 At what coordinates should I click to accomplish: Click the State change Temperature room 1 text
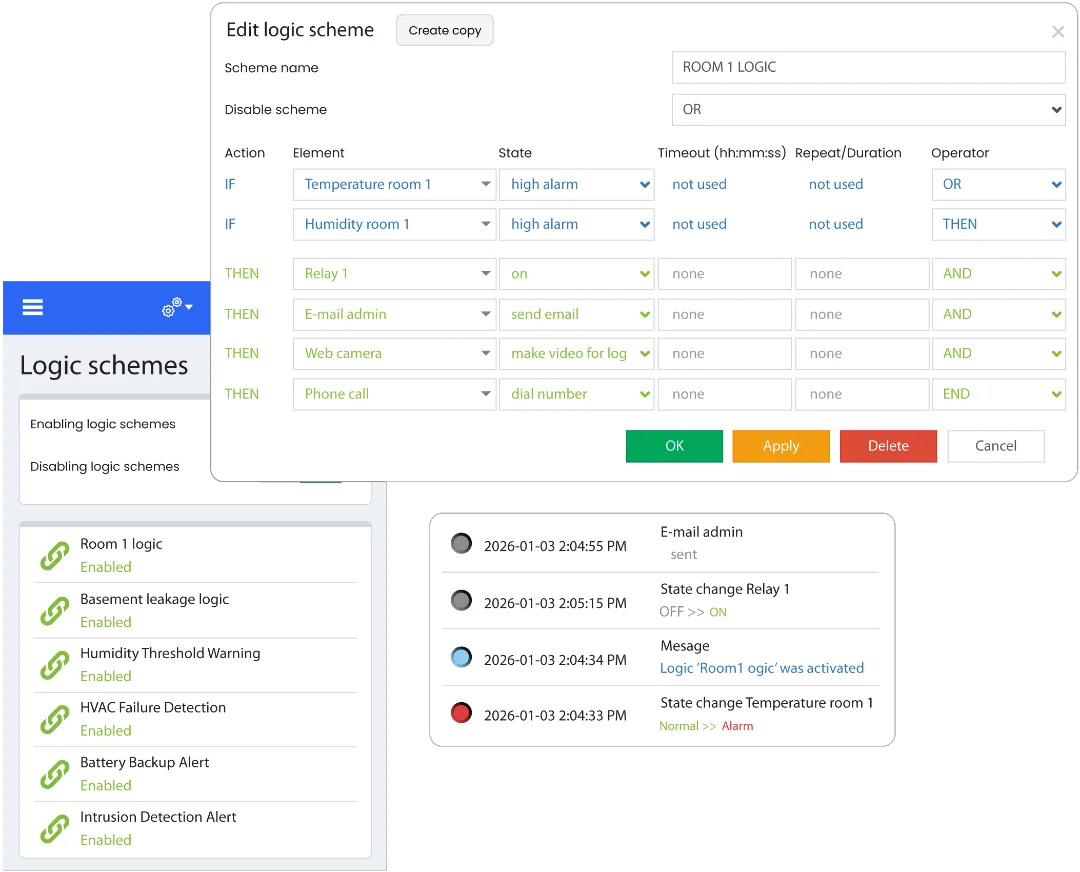coord(767,703)
